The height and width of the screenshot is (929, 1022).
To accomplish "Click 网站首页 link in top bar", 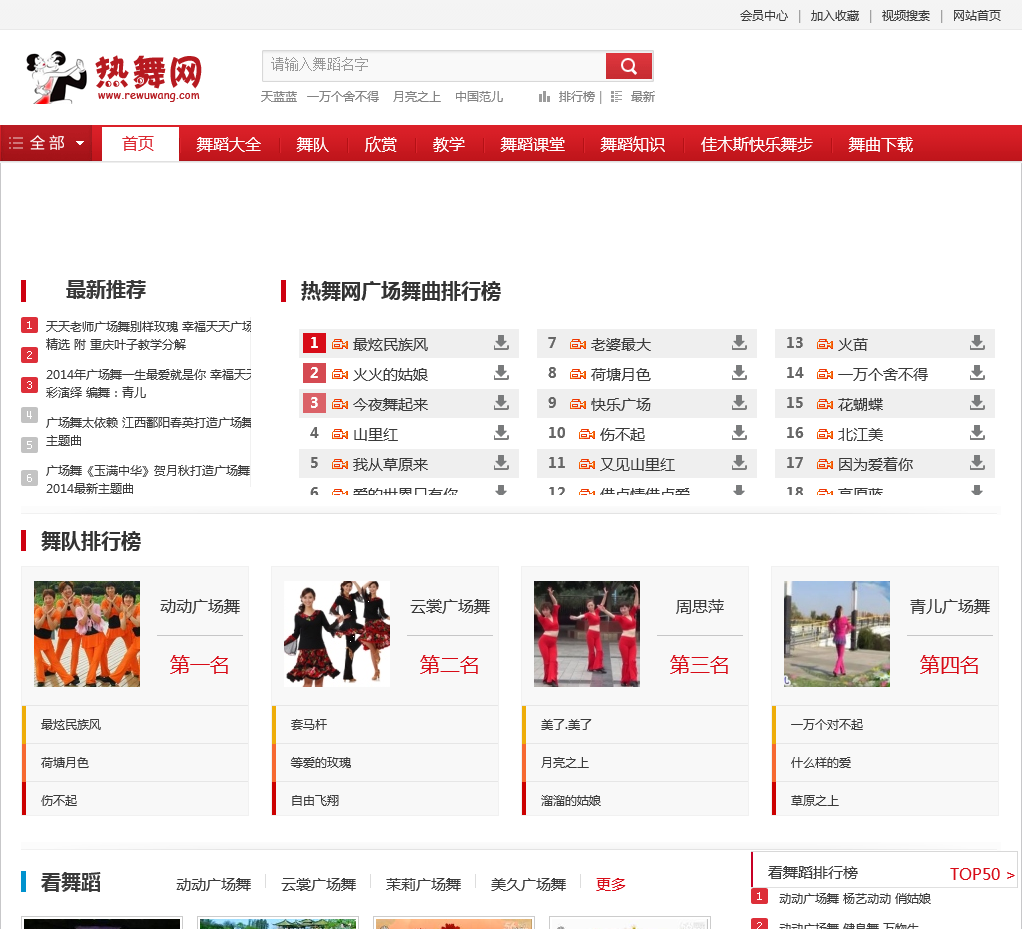I will point(976,16).
